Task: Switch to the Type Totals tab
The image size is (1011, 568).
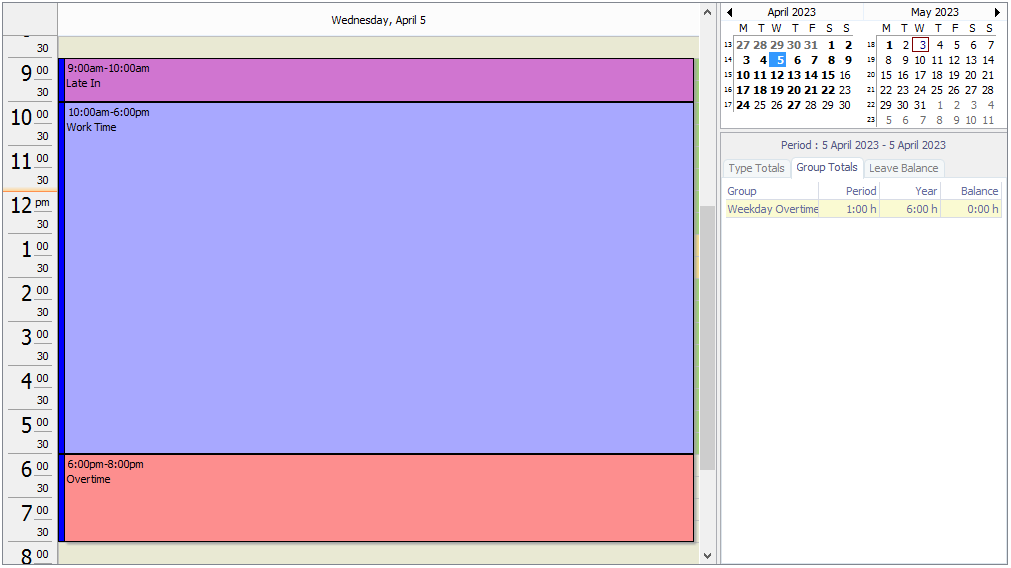Action: [756, 168]
